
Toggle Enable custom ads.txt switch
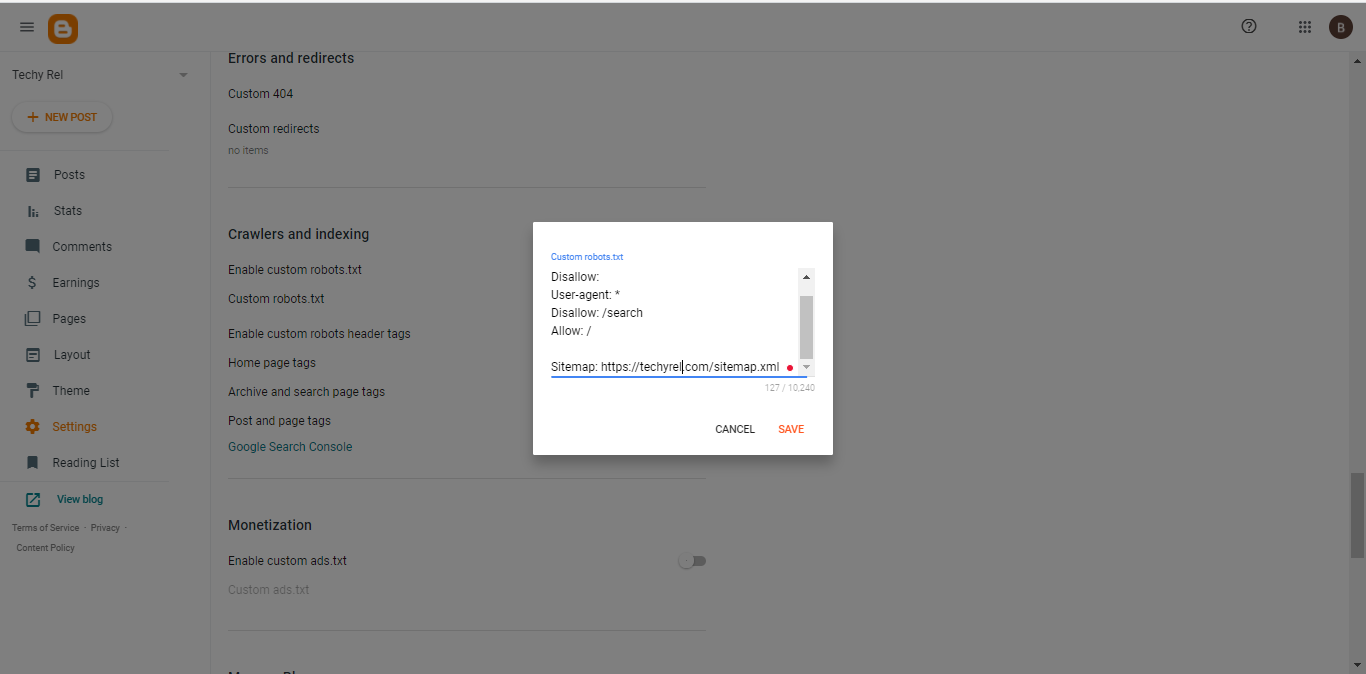692,561
